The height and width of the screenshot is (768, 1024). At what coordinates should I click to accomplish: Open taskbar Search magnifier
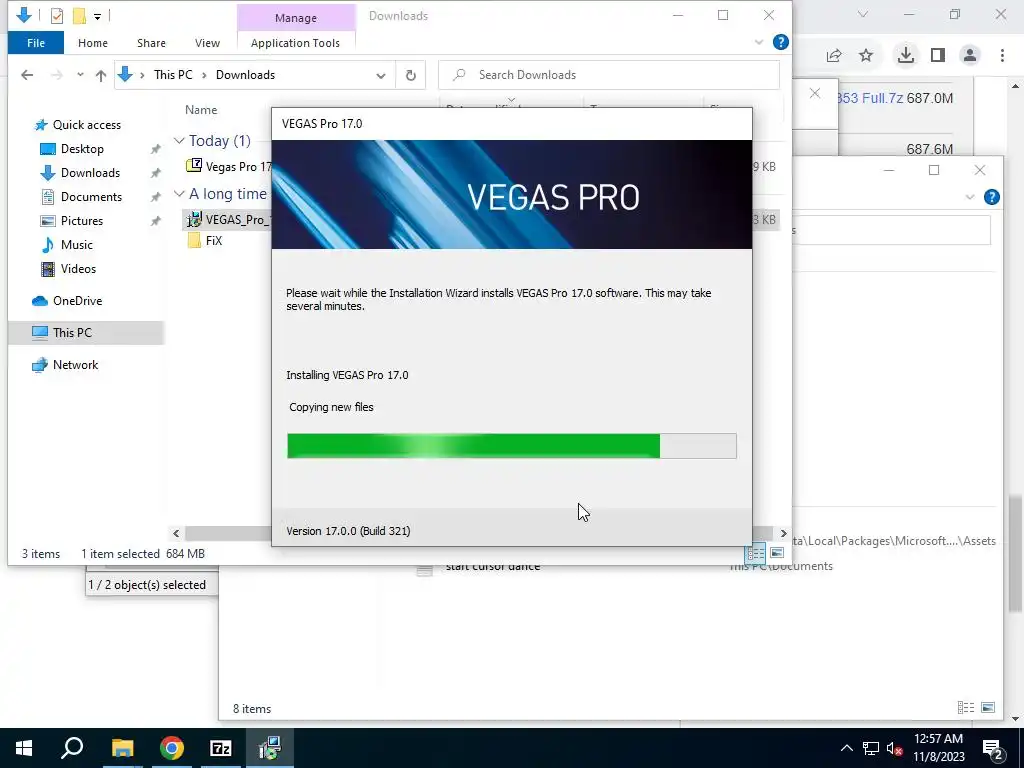[72, 748]
